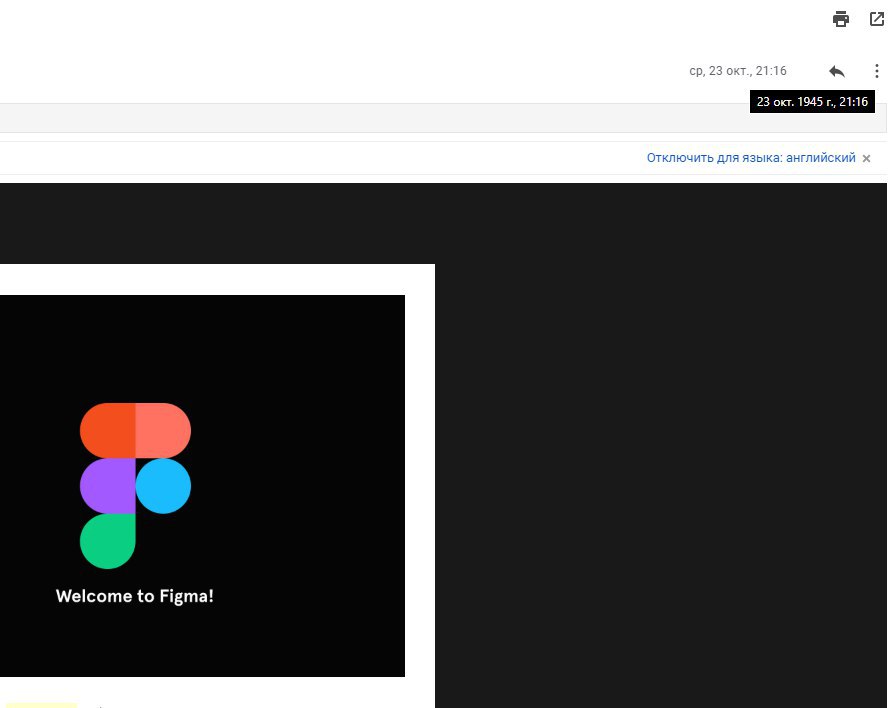Open the three-dot more options menu
Screen dimensions: 895x708
click(x=877, y=71)
